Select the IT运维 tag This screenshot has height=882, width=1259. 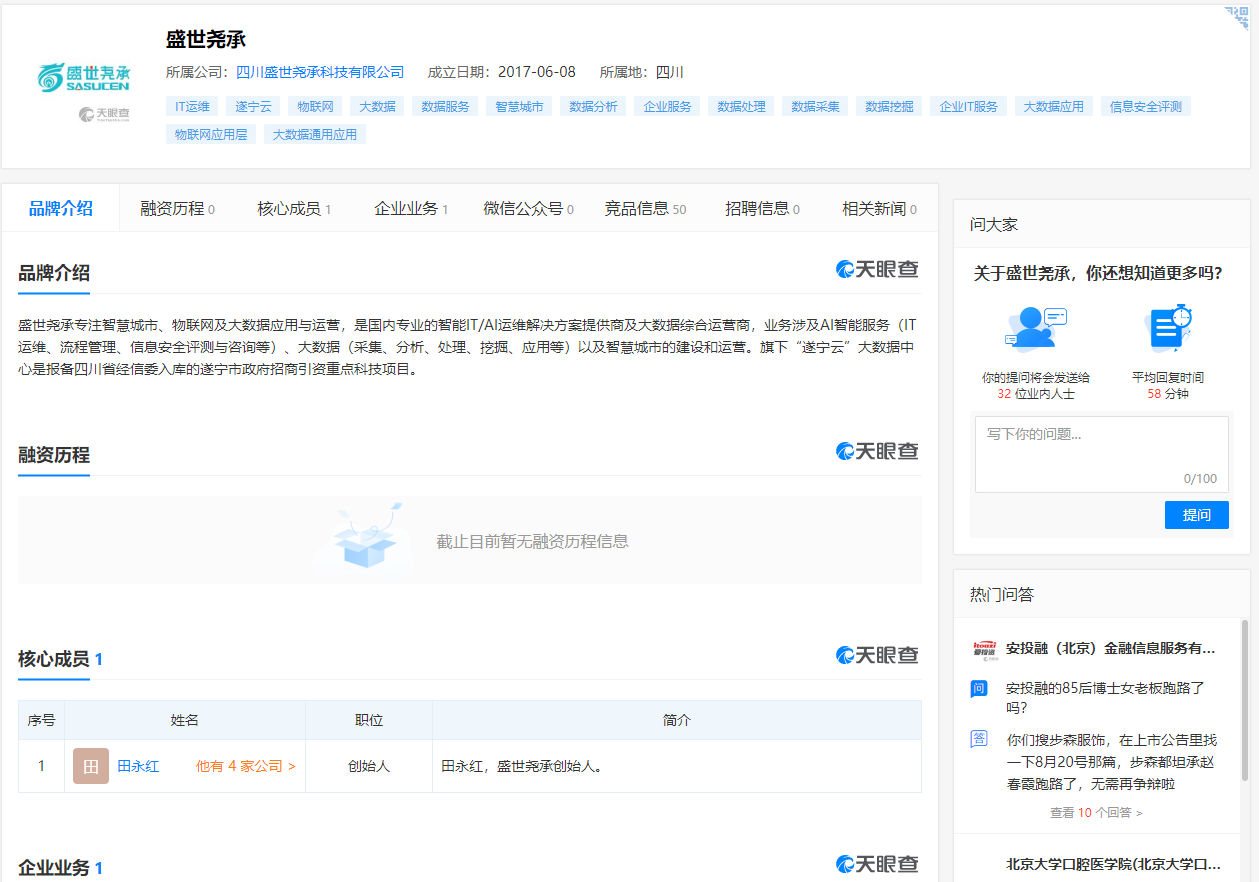pos(192,106)
